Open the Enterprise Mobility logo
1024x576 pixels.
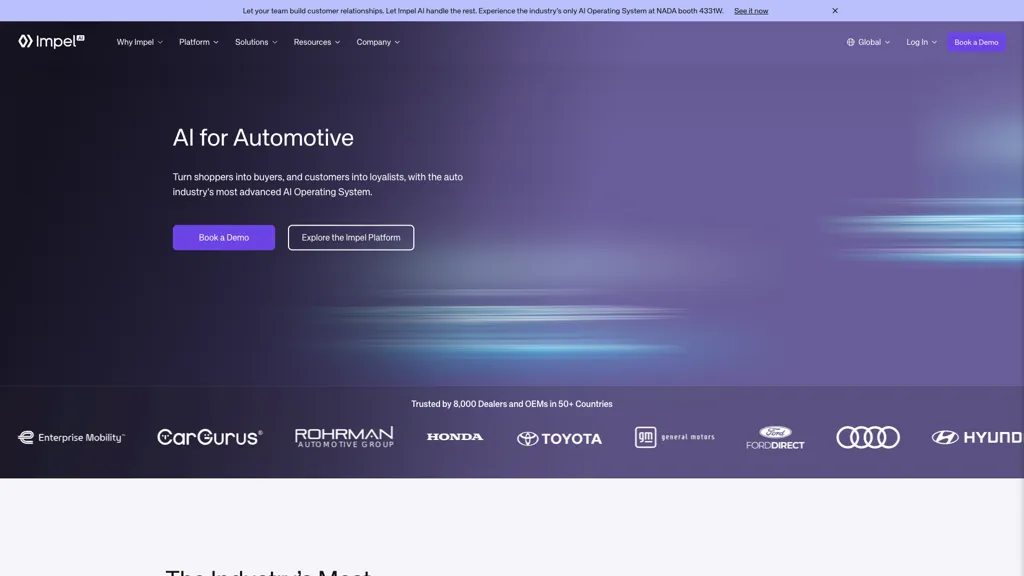(71, 437)
